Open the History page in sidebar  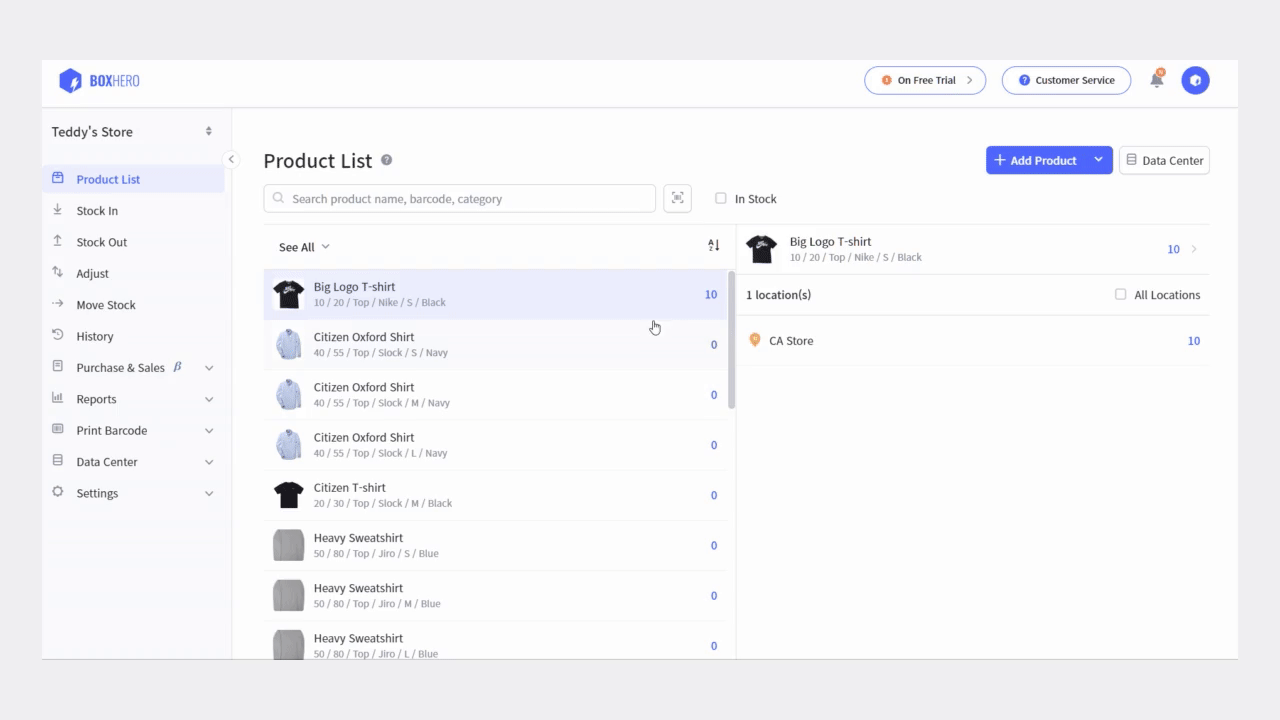pyautogui.click(x=95, y=336)
